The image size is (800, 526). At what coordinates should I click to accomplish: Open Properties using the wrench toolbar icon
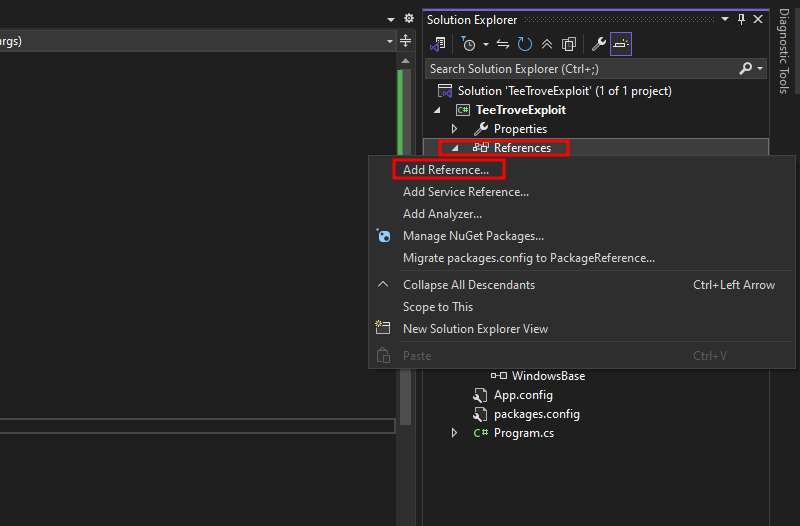598,44
